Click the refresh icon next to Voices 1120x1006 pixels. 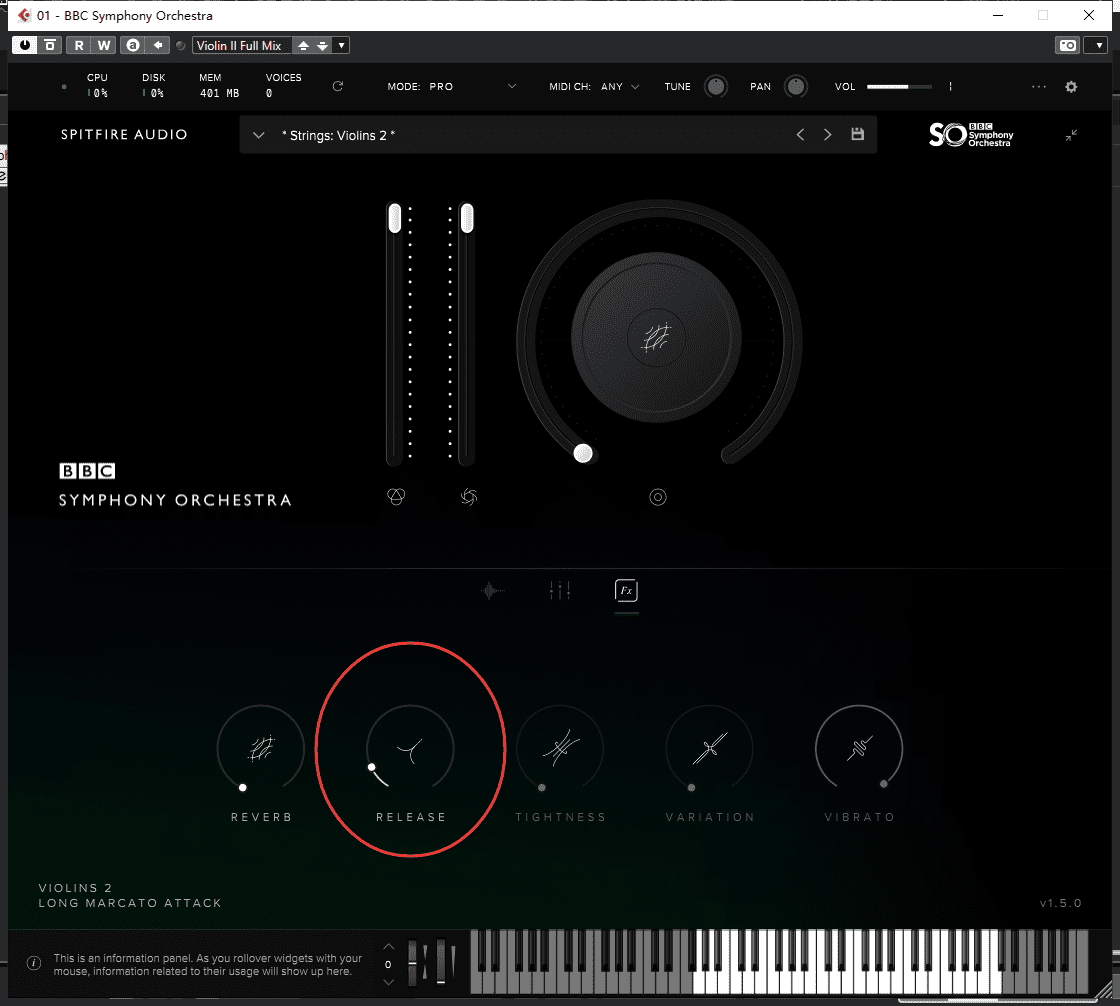click(338, 87)
